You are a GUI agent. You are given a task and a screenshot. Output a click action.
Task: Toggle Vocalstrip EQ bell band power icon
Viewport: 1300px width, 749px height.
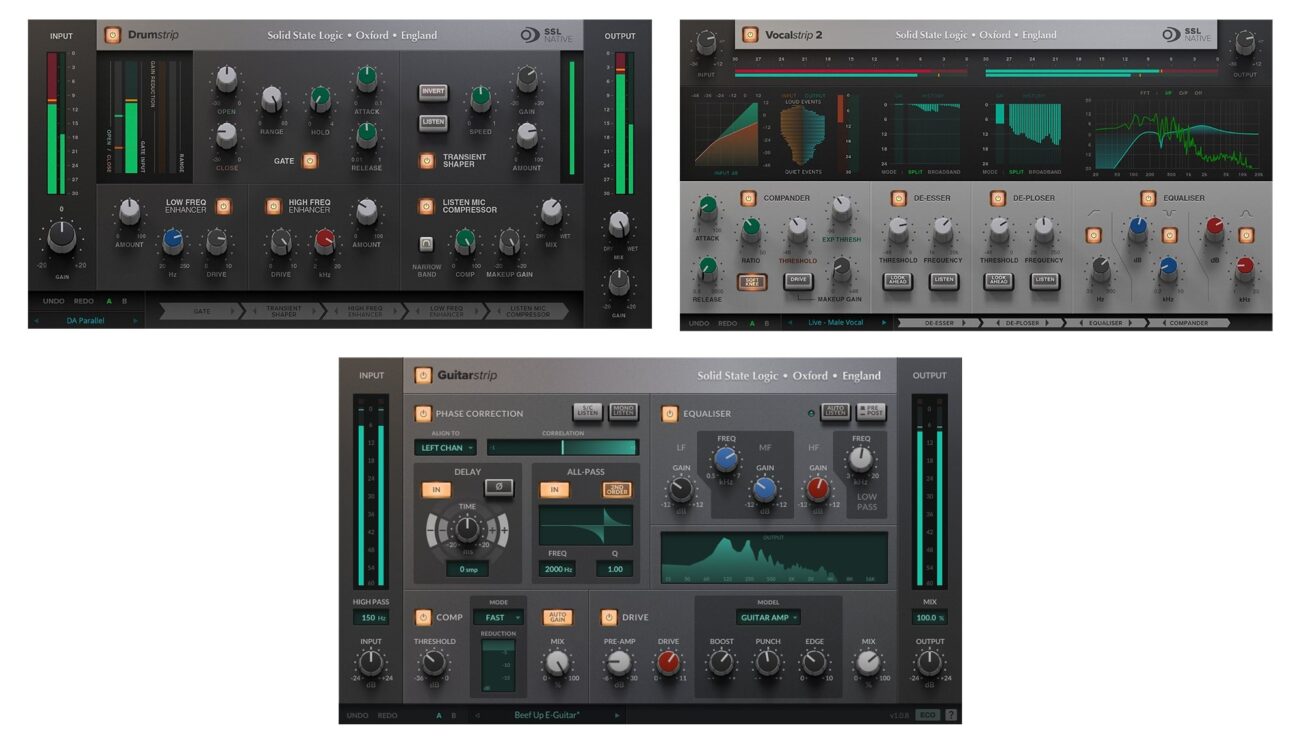pos(1245,235)
